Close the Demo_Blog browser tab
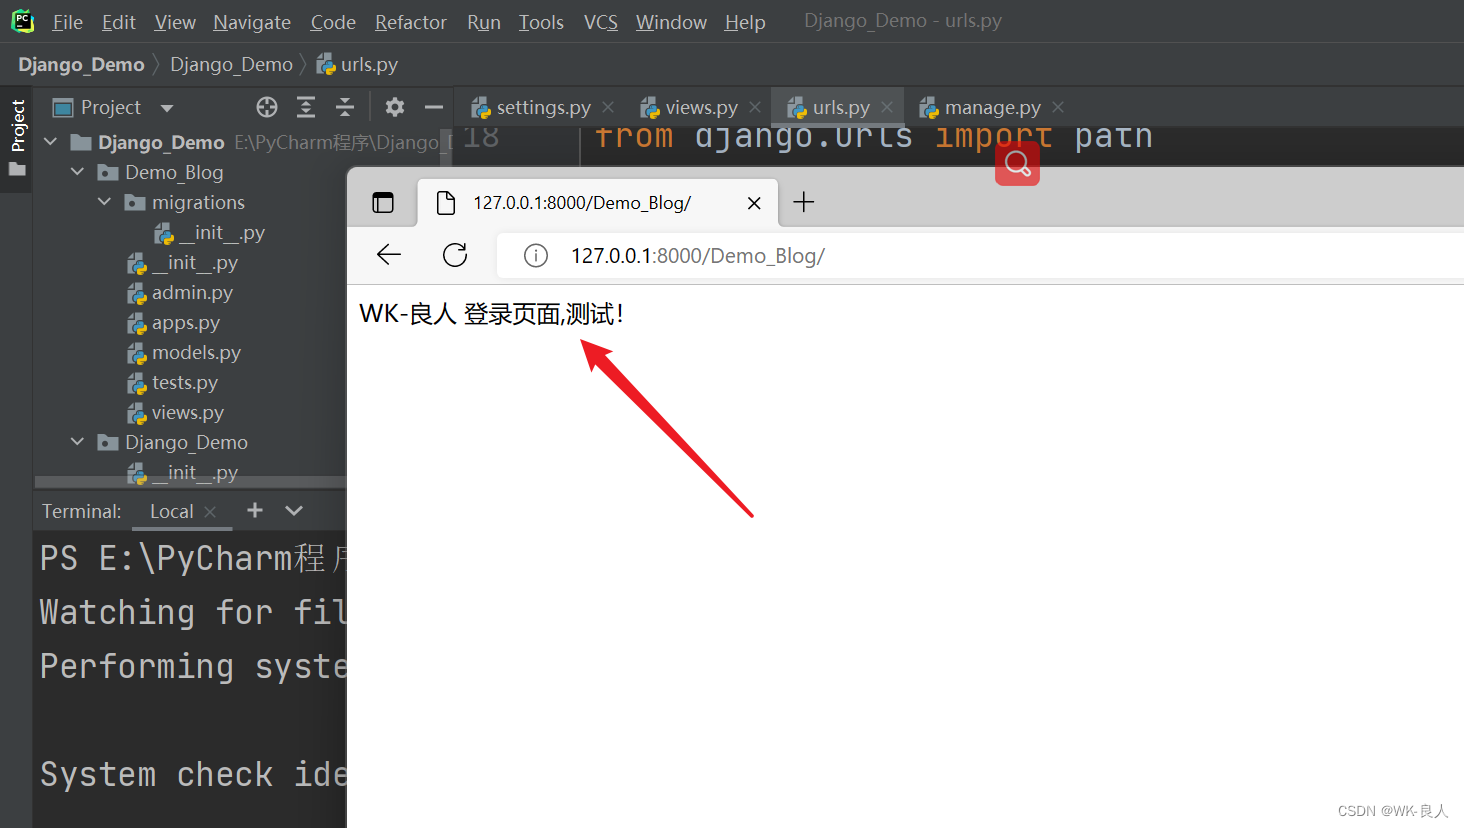 [x=754, y=203]
